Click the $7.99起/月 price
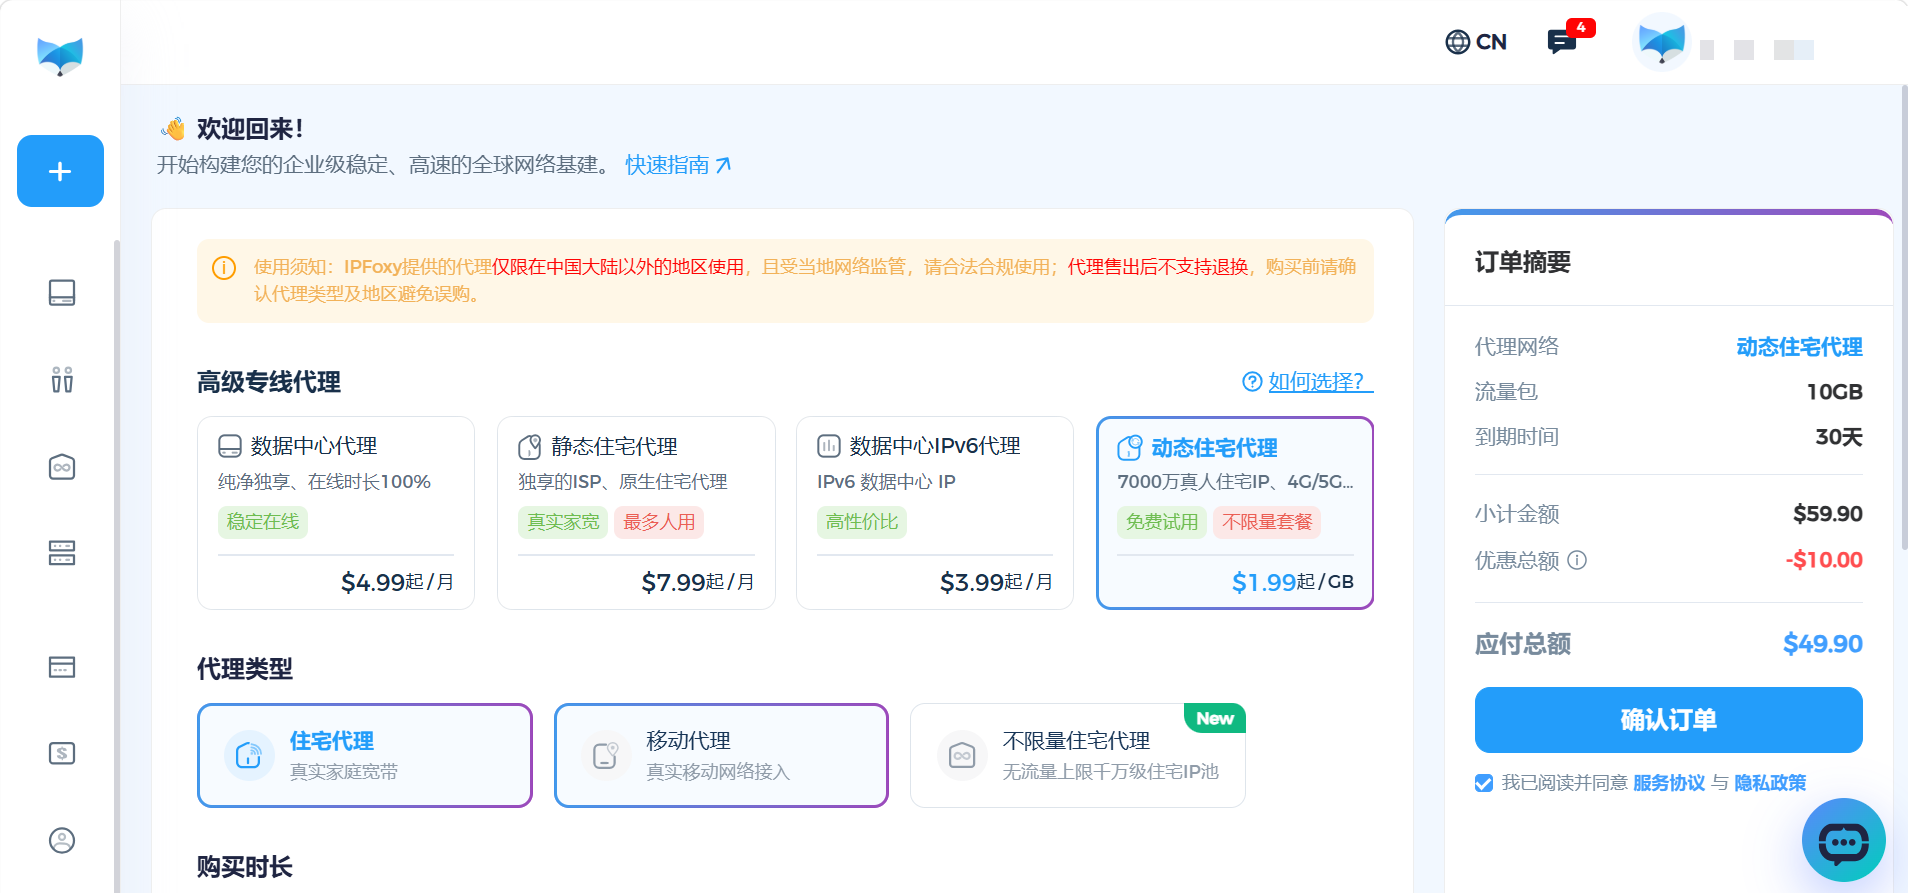Image resolution: width=1908 pixels, height=893 pixels. [698, 582]
